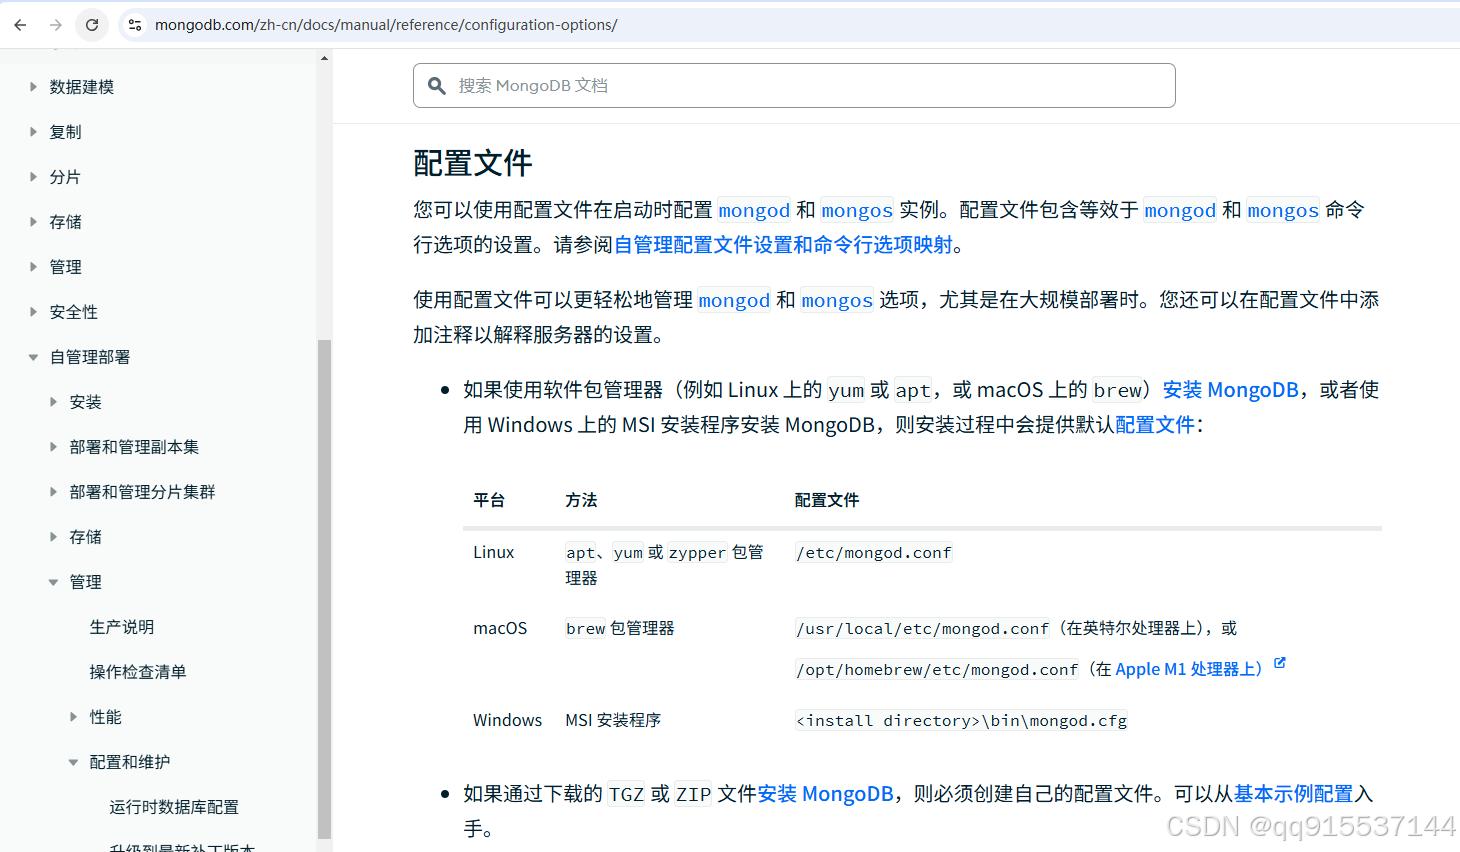Click the magnifier icon in the search box
The height and width of the screenshot is (852, 1460).
coord(437,86)
